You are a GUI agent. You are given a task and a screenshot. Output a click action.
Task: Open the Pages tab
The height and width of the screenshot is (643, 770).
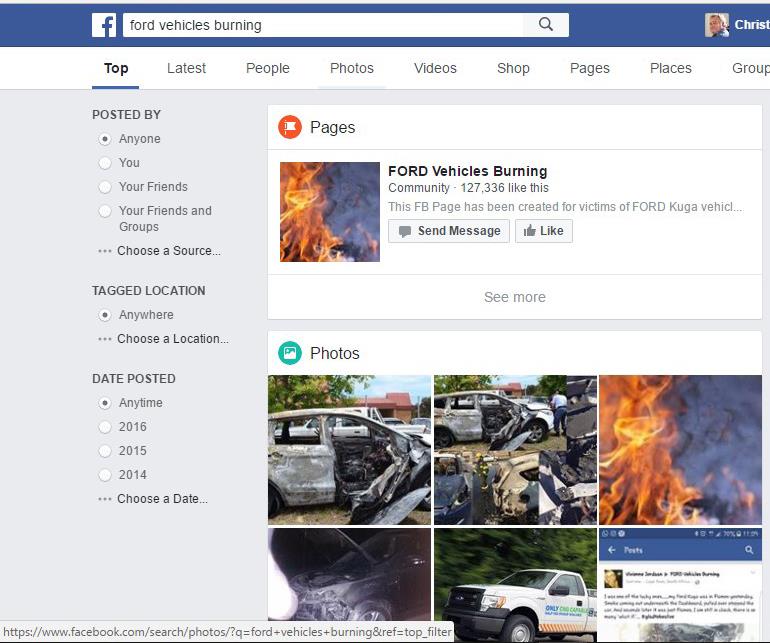589,68
